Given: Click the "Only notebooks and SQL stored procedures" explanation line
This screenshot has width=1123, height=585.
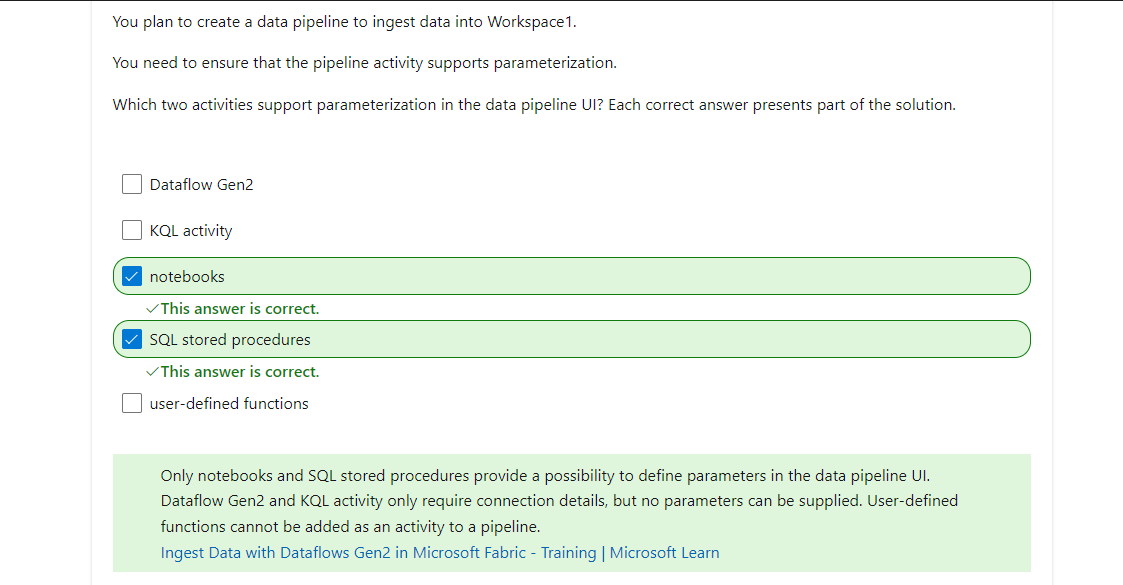Looking at the screenshot, I should [x=545, y=475].
